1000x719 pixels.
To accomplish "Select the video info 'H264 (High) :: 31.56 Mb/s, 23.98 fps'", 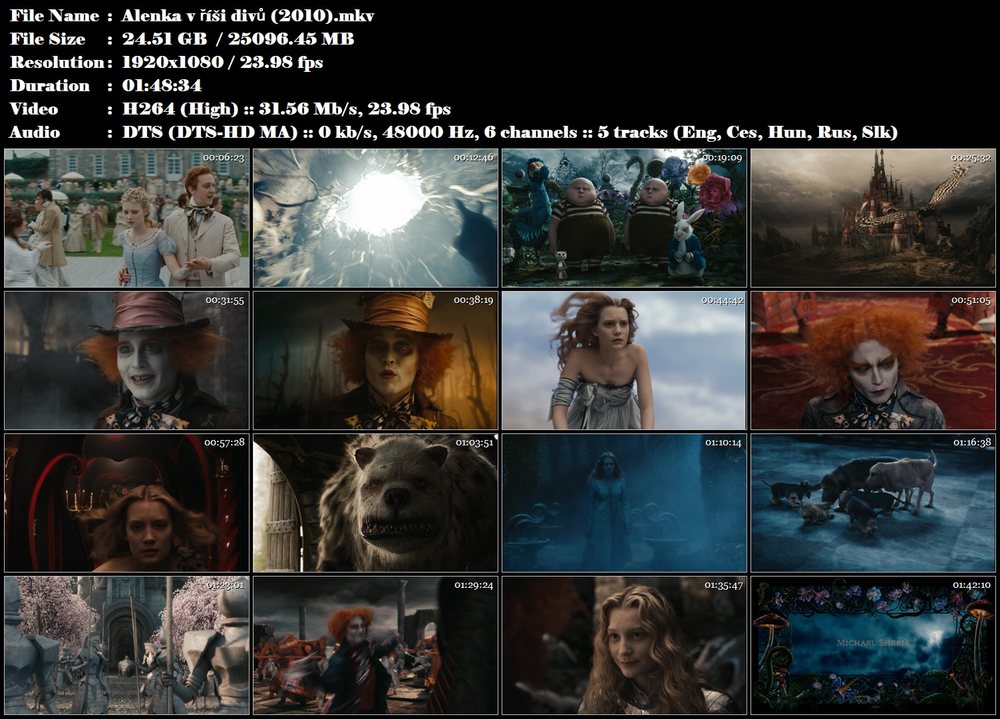I will 286,109.
